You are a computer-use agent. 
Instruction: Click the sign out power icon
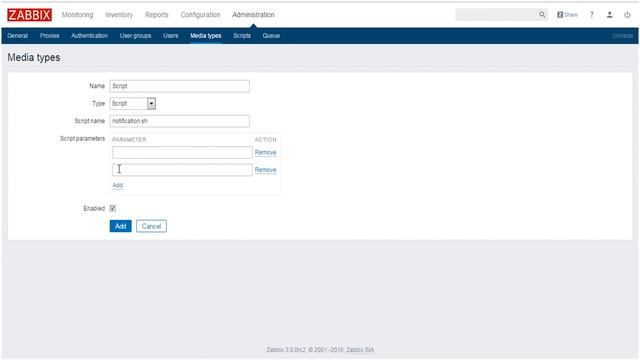[627, 15]
